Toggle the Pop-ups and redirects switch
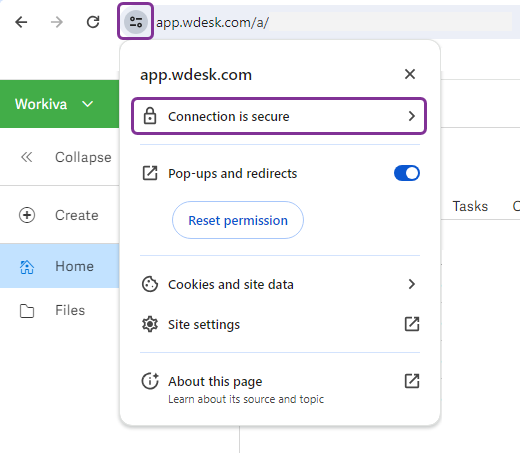 [x=407, y=173]
